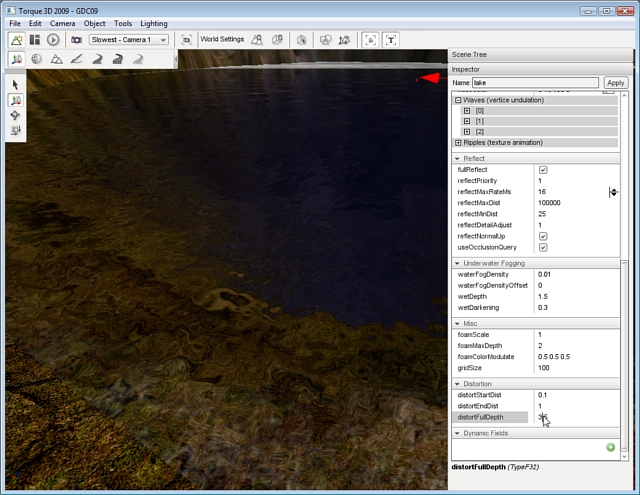The width and height of the screenshot is (640, 495).
Task: Click the World Settings label
Action: coord(220,40)
